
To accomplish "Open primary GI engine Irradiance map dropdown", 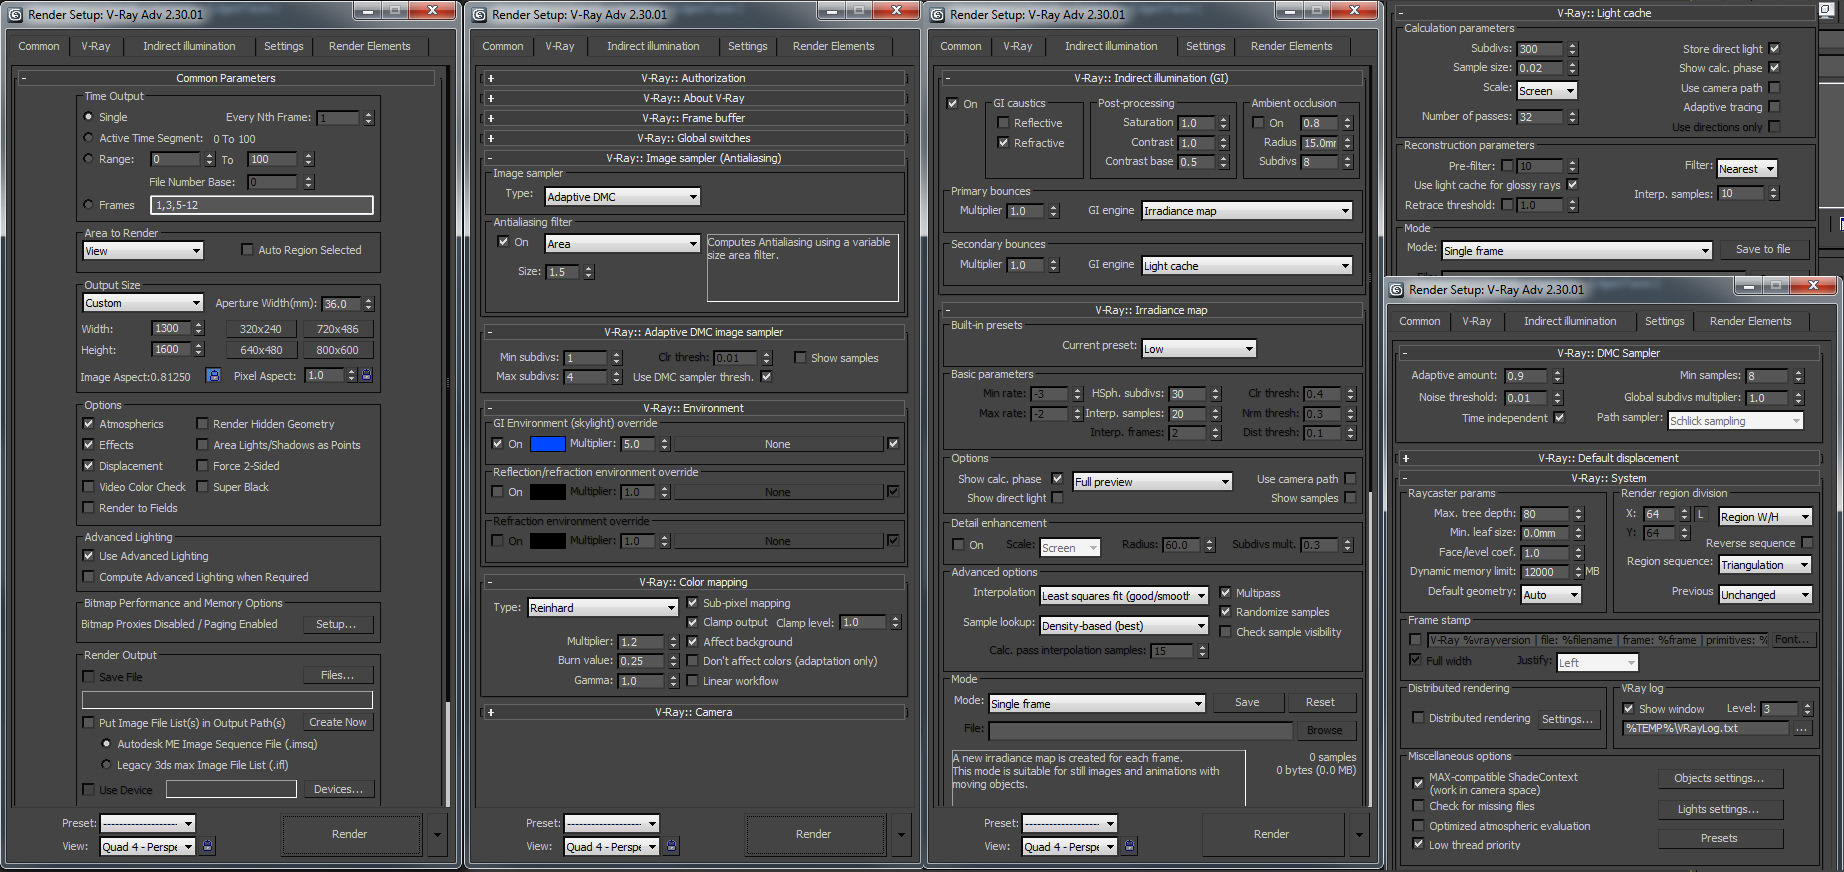I will tap(1247, 211).
